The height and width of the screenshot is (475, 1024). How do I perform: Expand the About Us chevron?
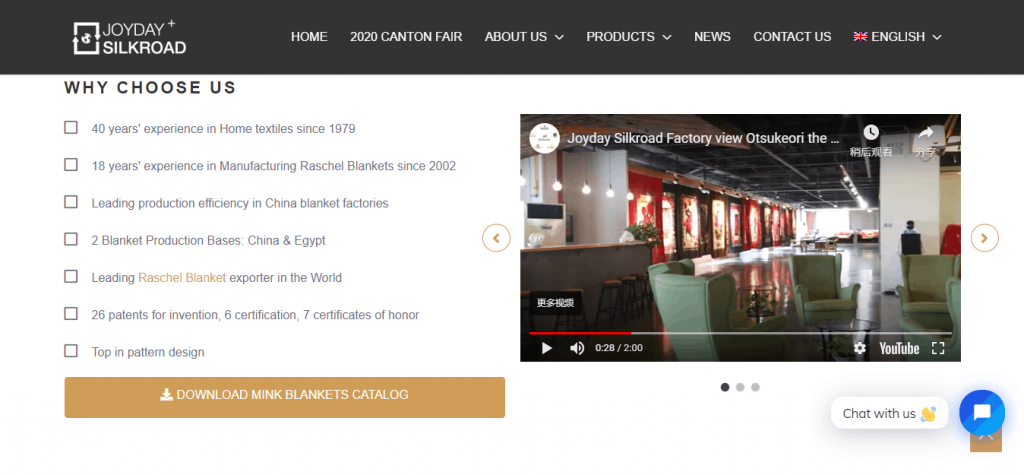pyautogui.click(x=559, y=37)
